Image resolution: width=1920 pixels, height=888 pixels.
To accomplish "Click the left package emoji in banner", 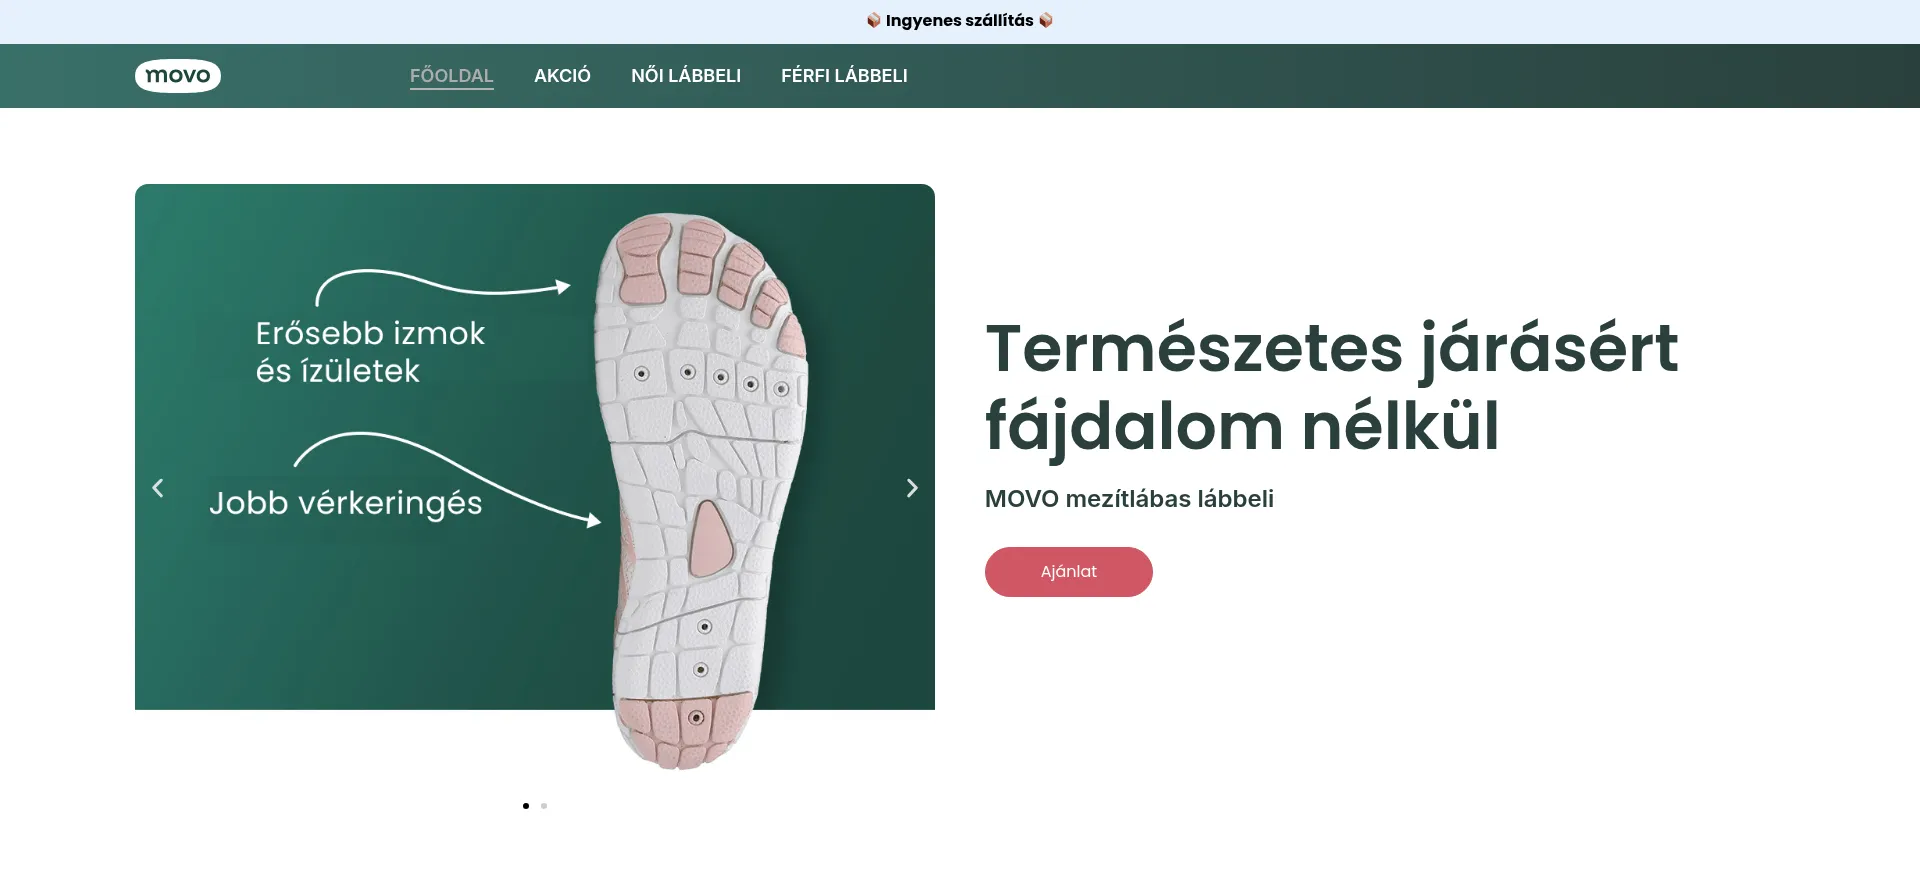I will point(874,20).
